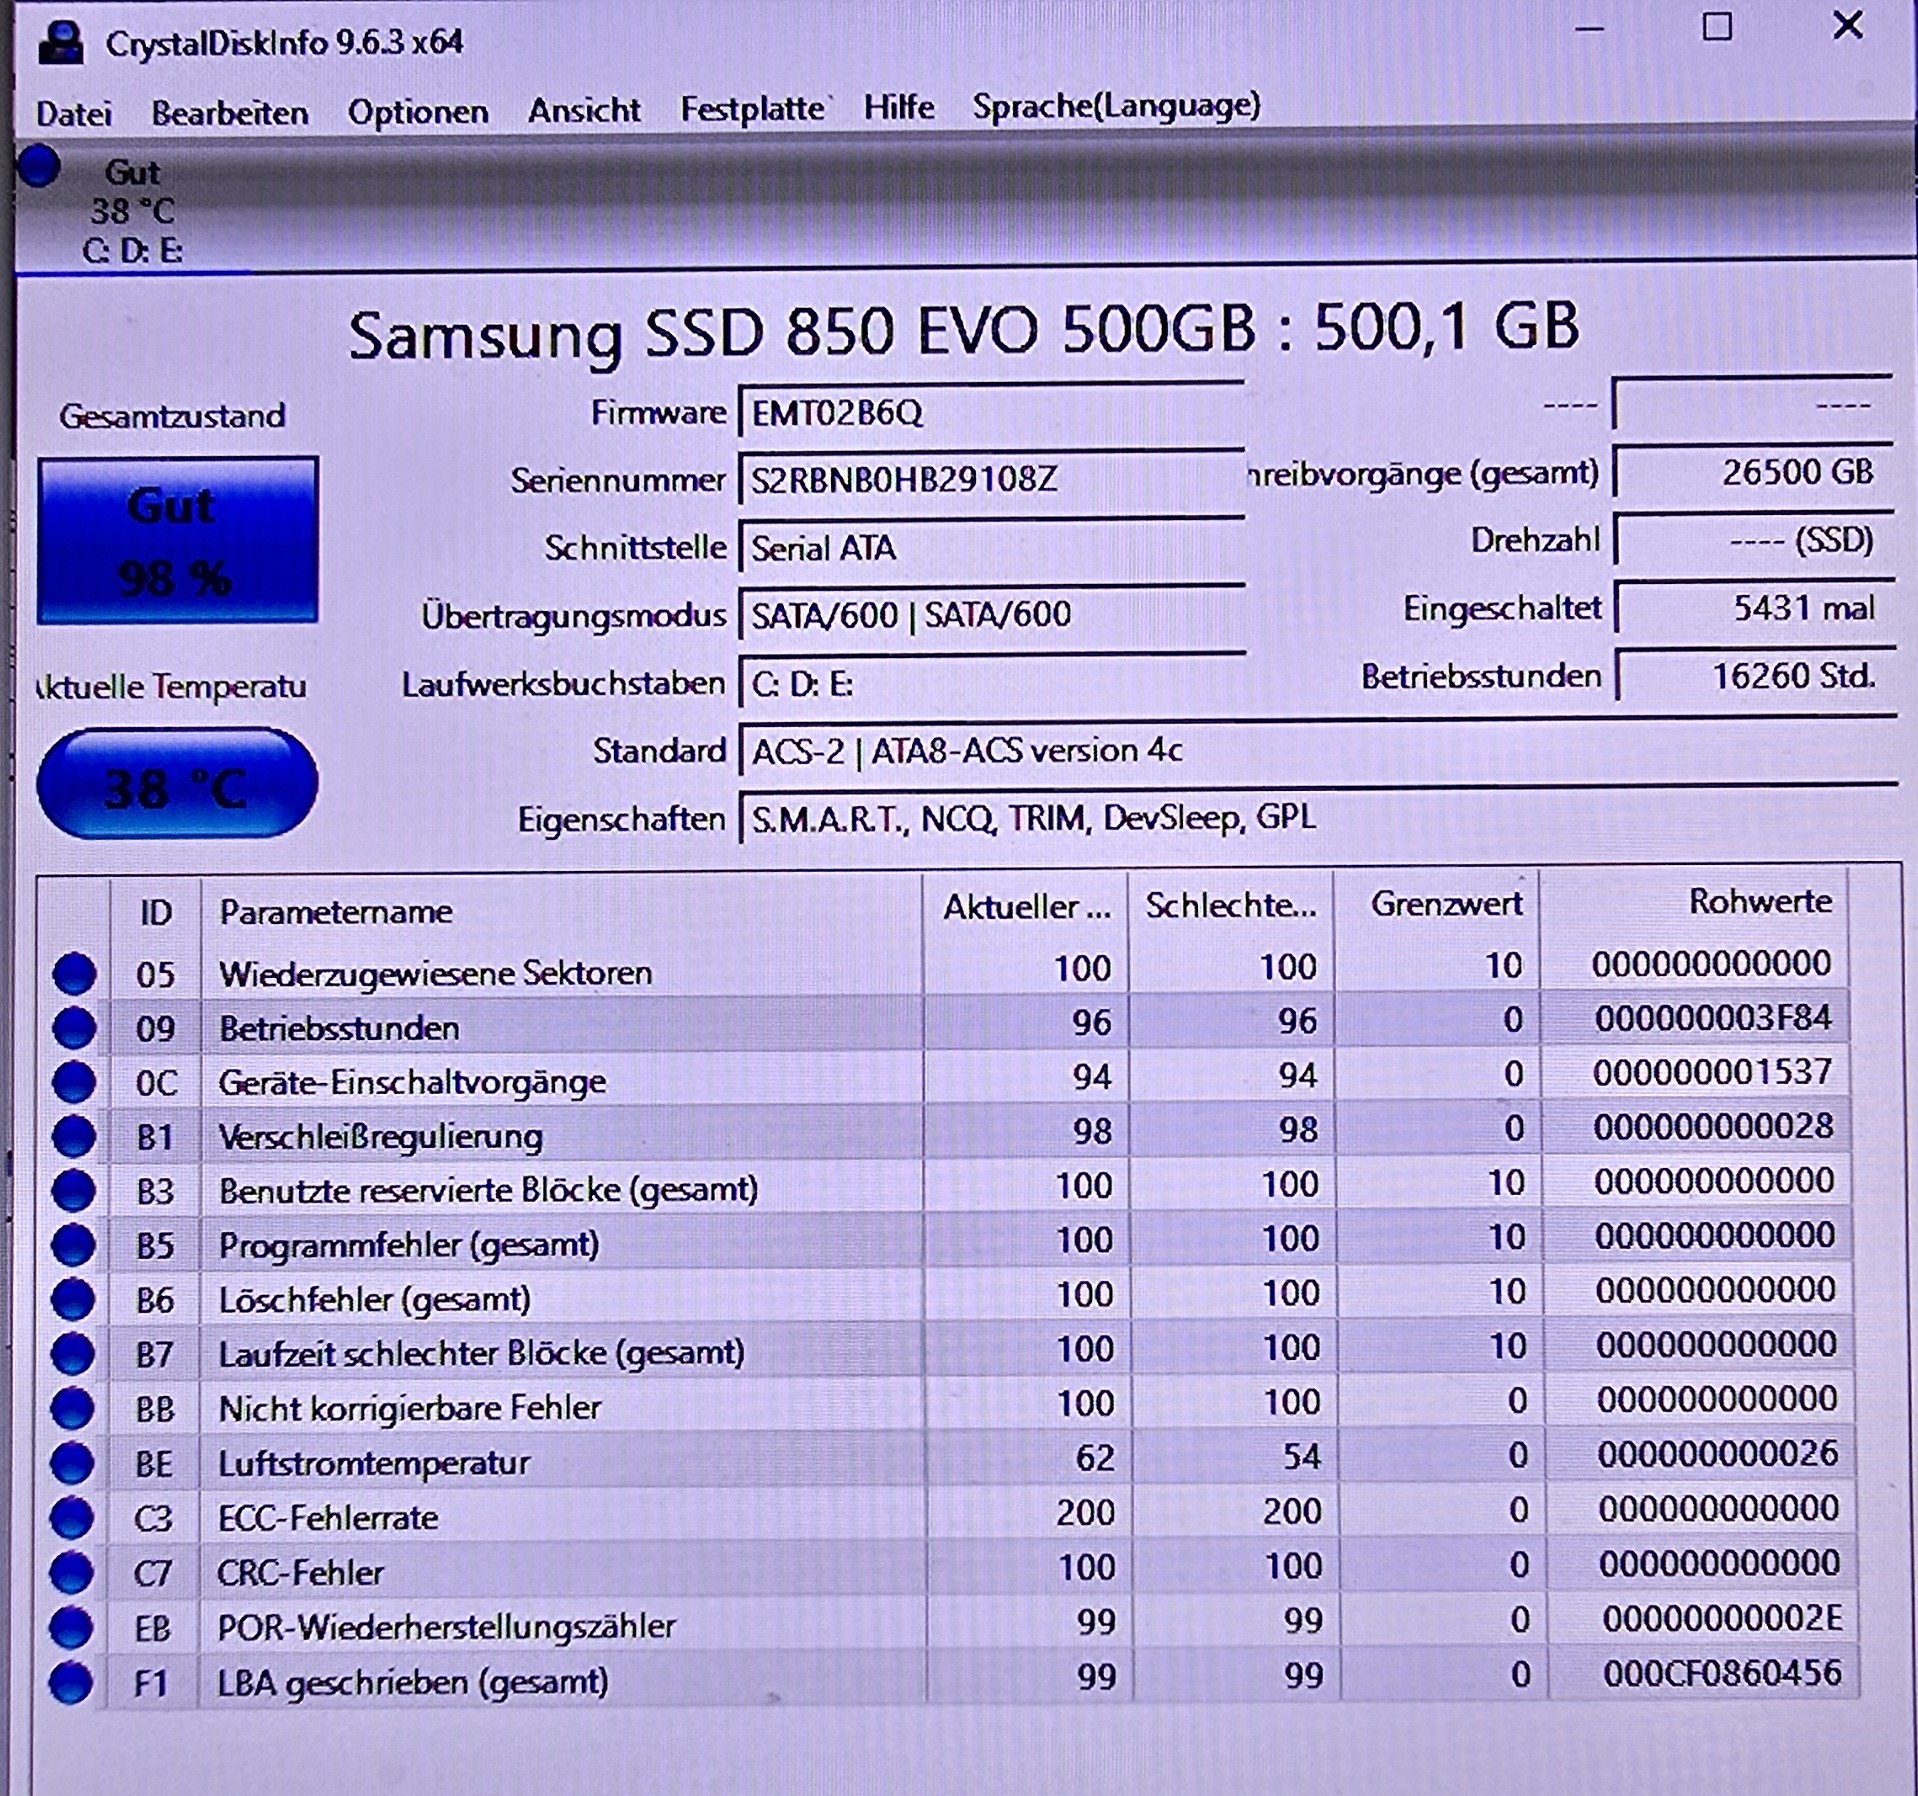Click the Rohwerte column header
Image resolution: width=1918 pixels, height=1796 pixels.
[1694, 901]
